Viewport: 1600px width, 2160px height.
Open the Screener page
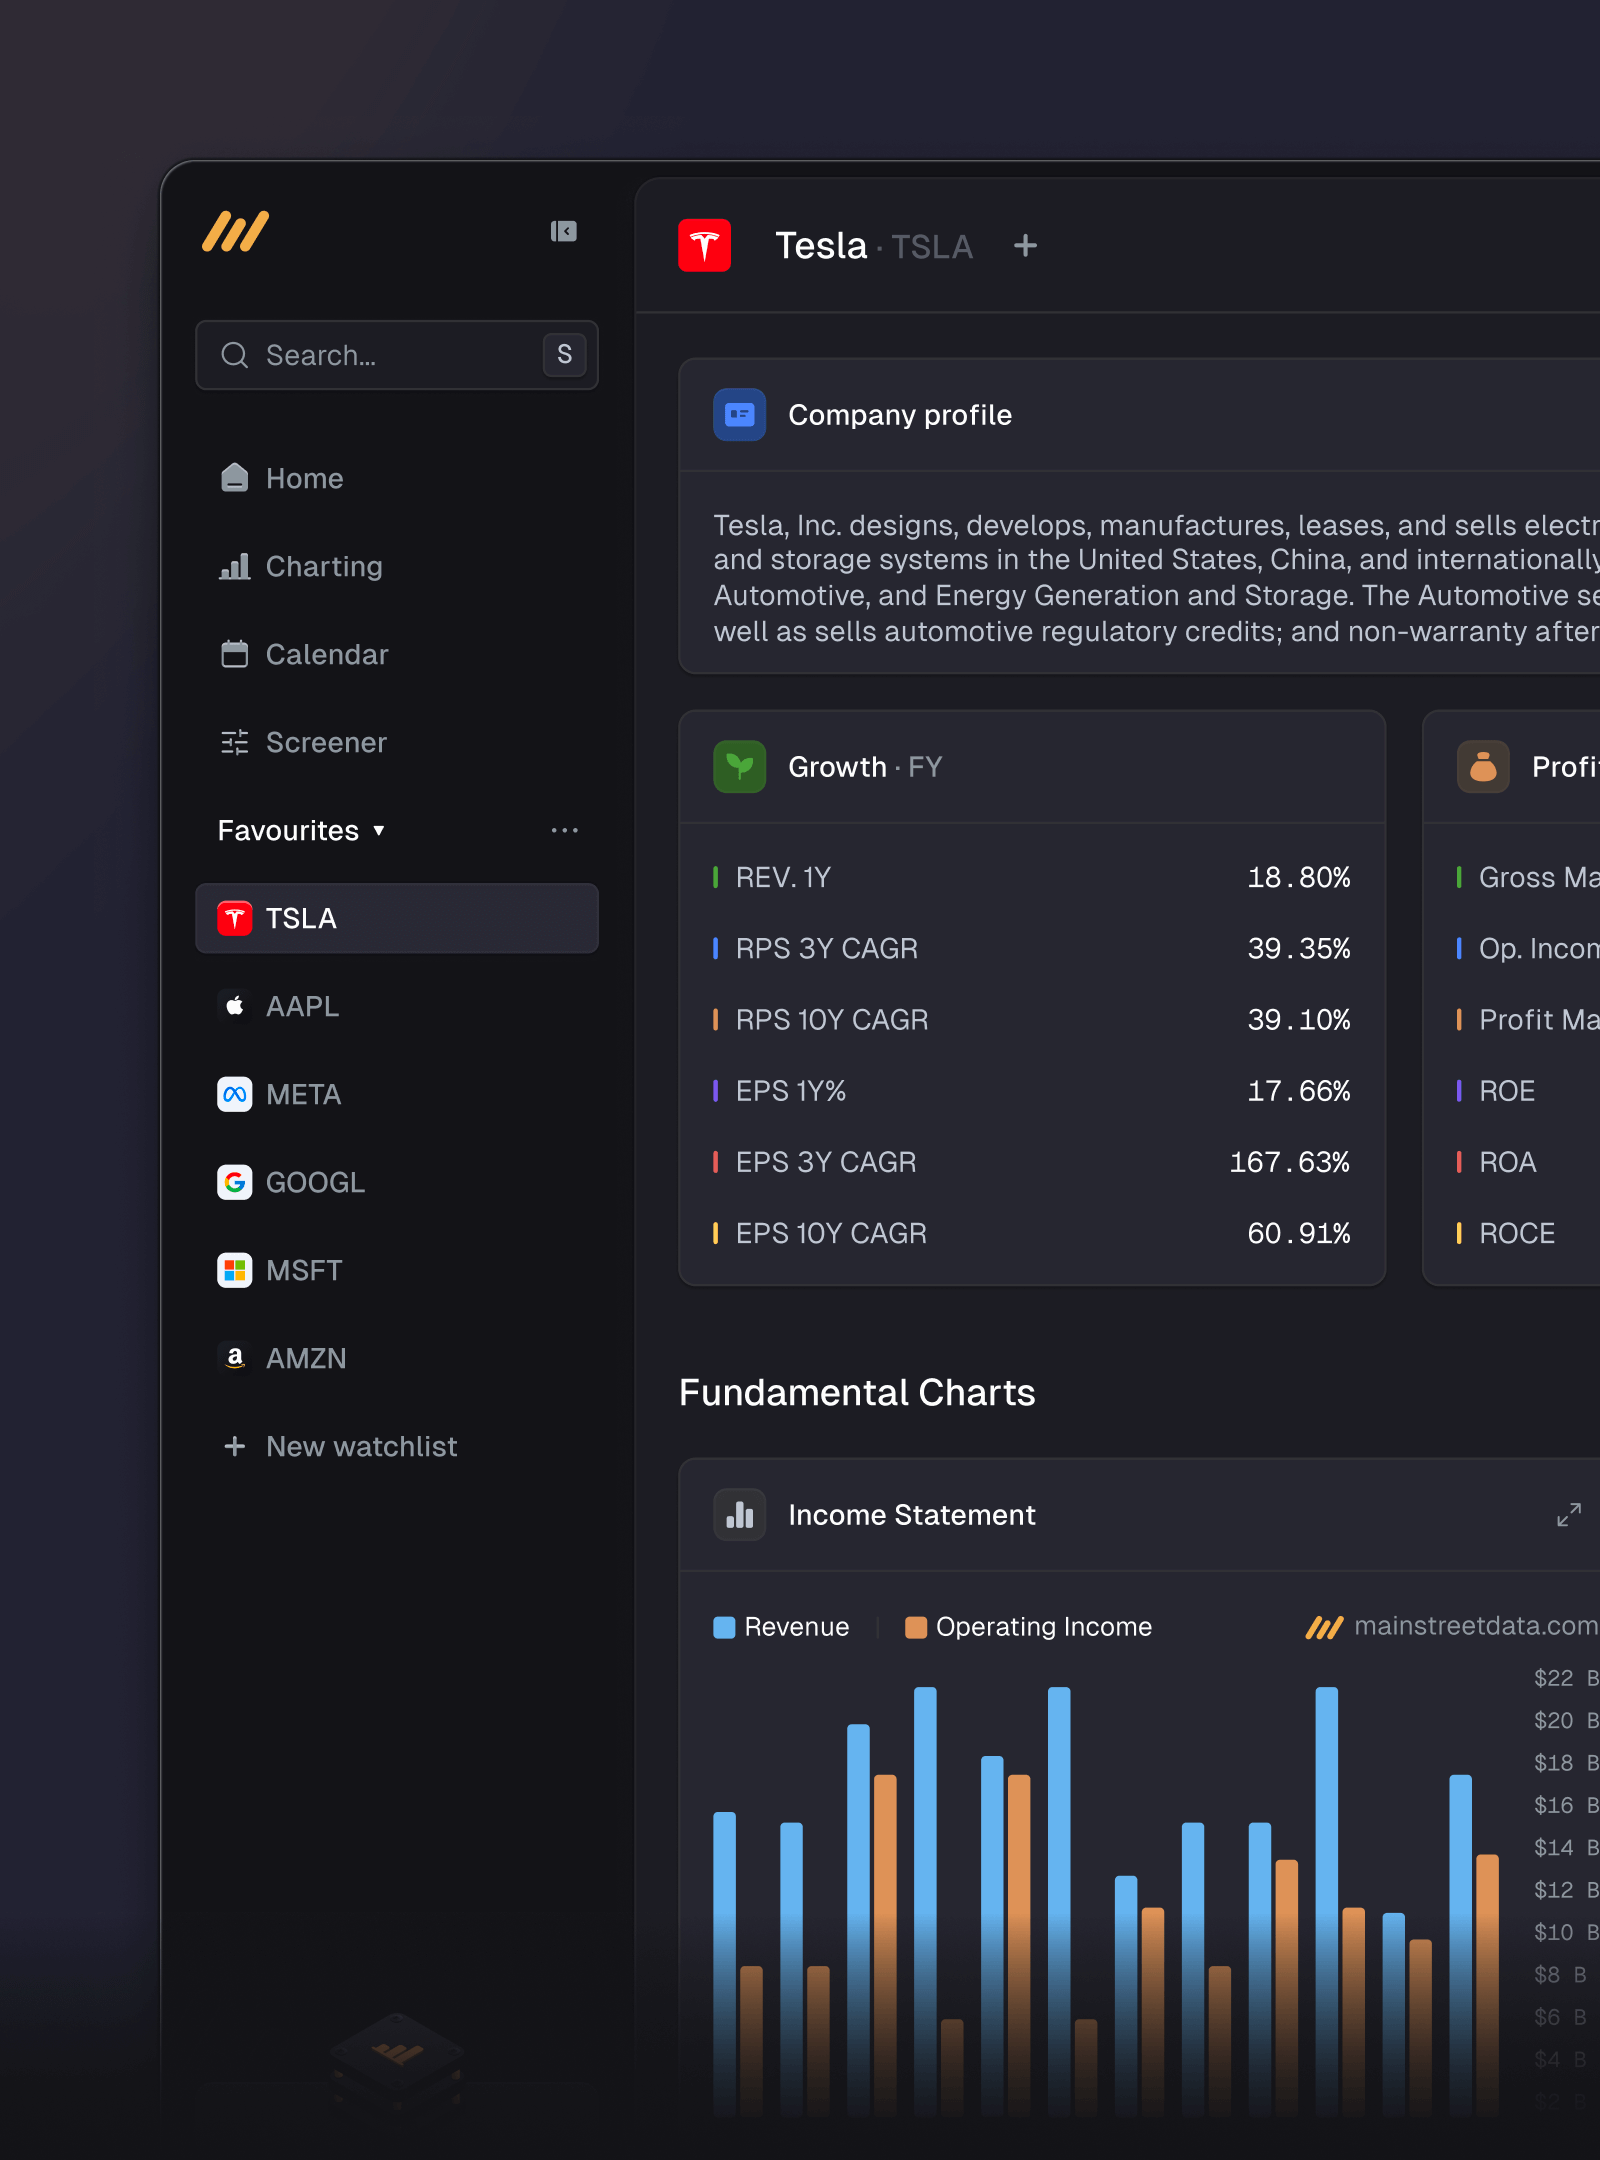(x=325, y=743)
